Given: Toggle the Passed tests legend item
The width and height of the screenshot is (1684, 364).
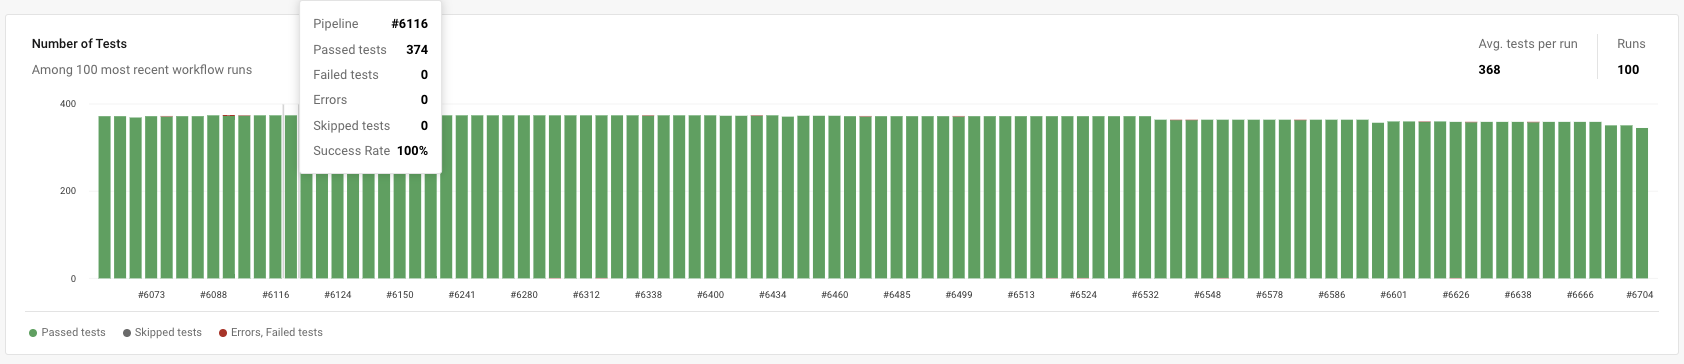Looking at the screenshot, I should point(67,333).
